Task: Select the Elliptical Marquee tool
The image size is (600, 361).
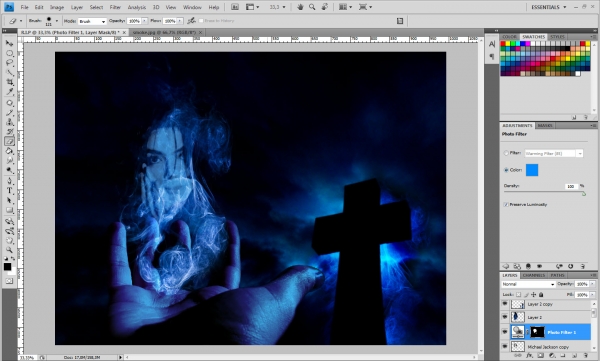Action: [x=9, y=53]
